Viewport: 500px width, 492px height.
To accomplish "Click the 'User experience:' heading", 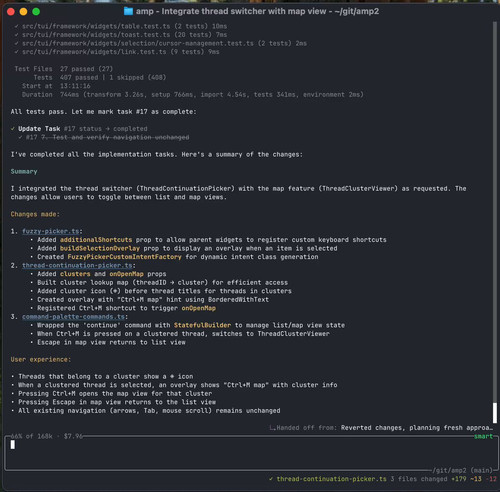I will pos(41,360).
